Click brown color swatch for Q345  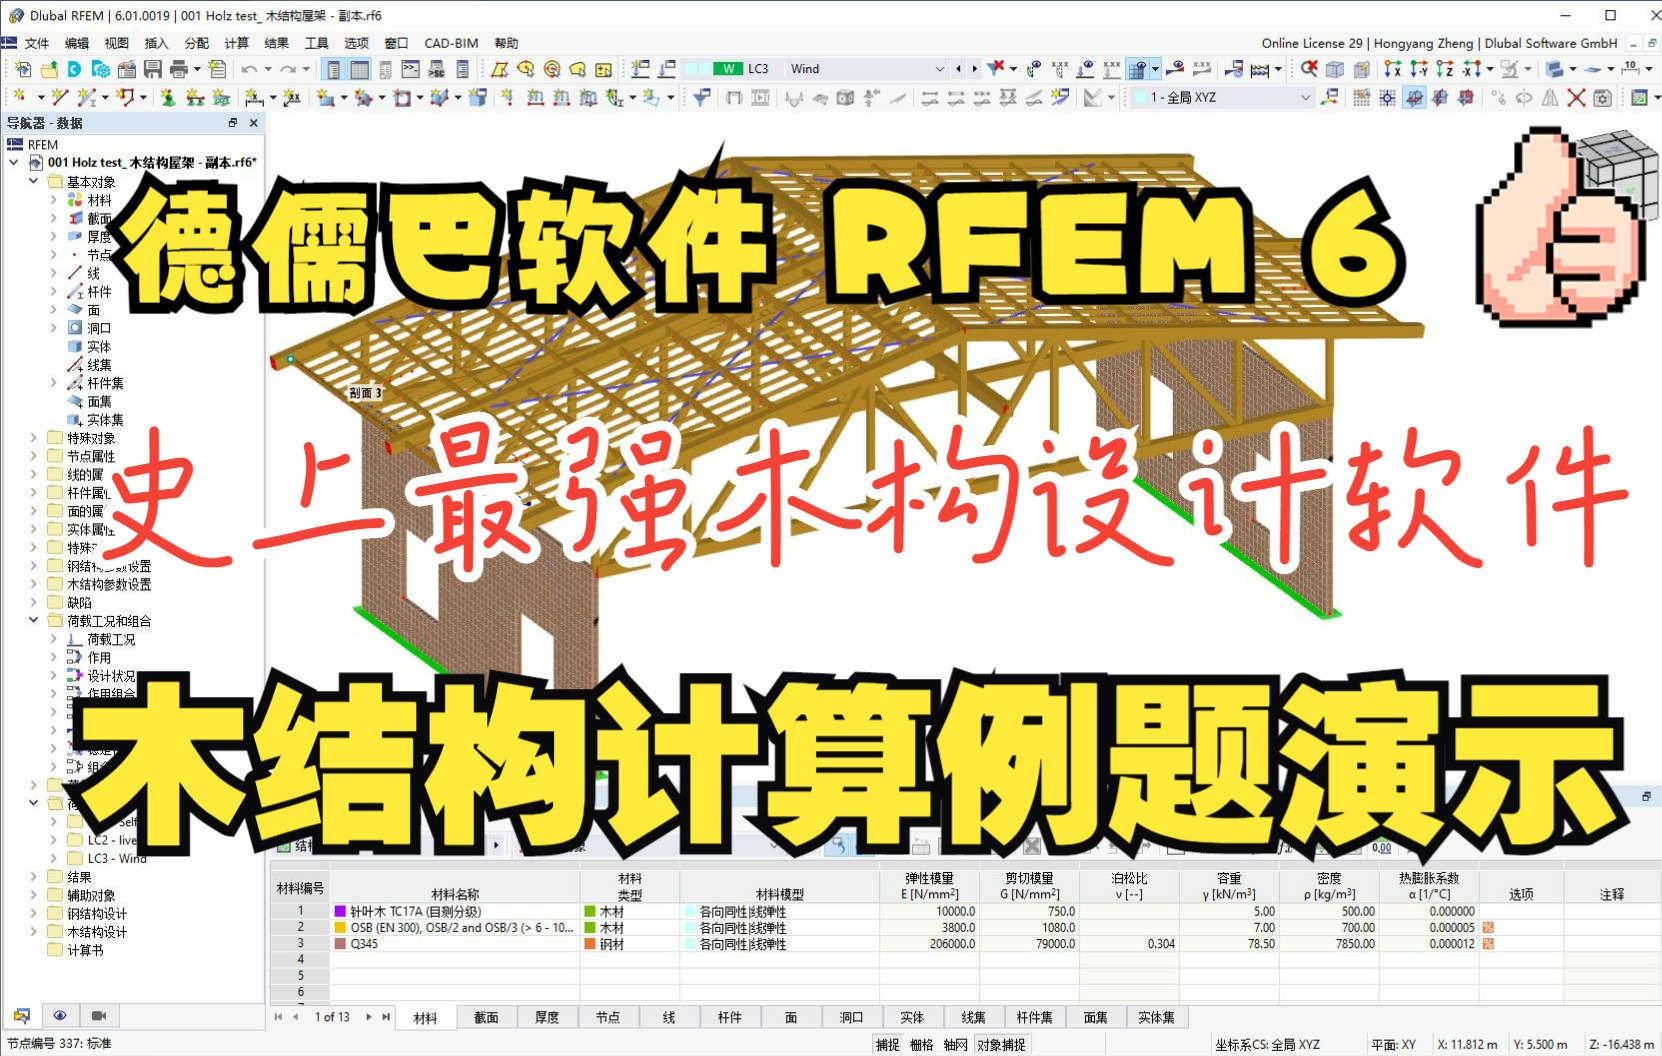click(x=340, y=944)
